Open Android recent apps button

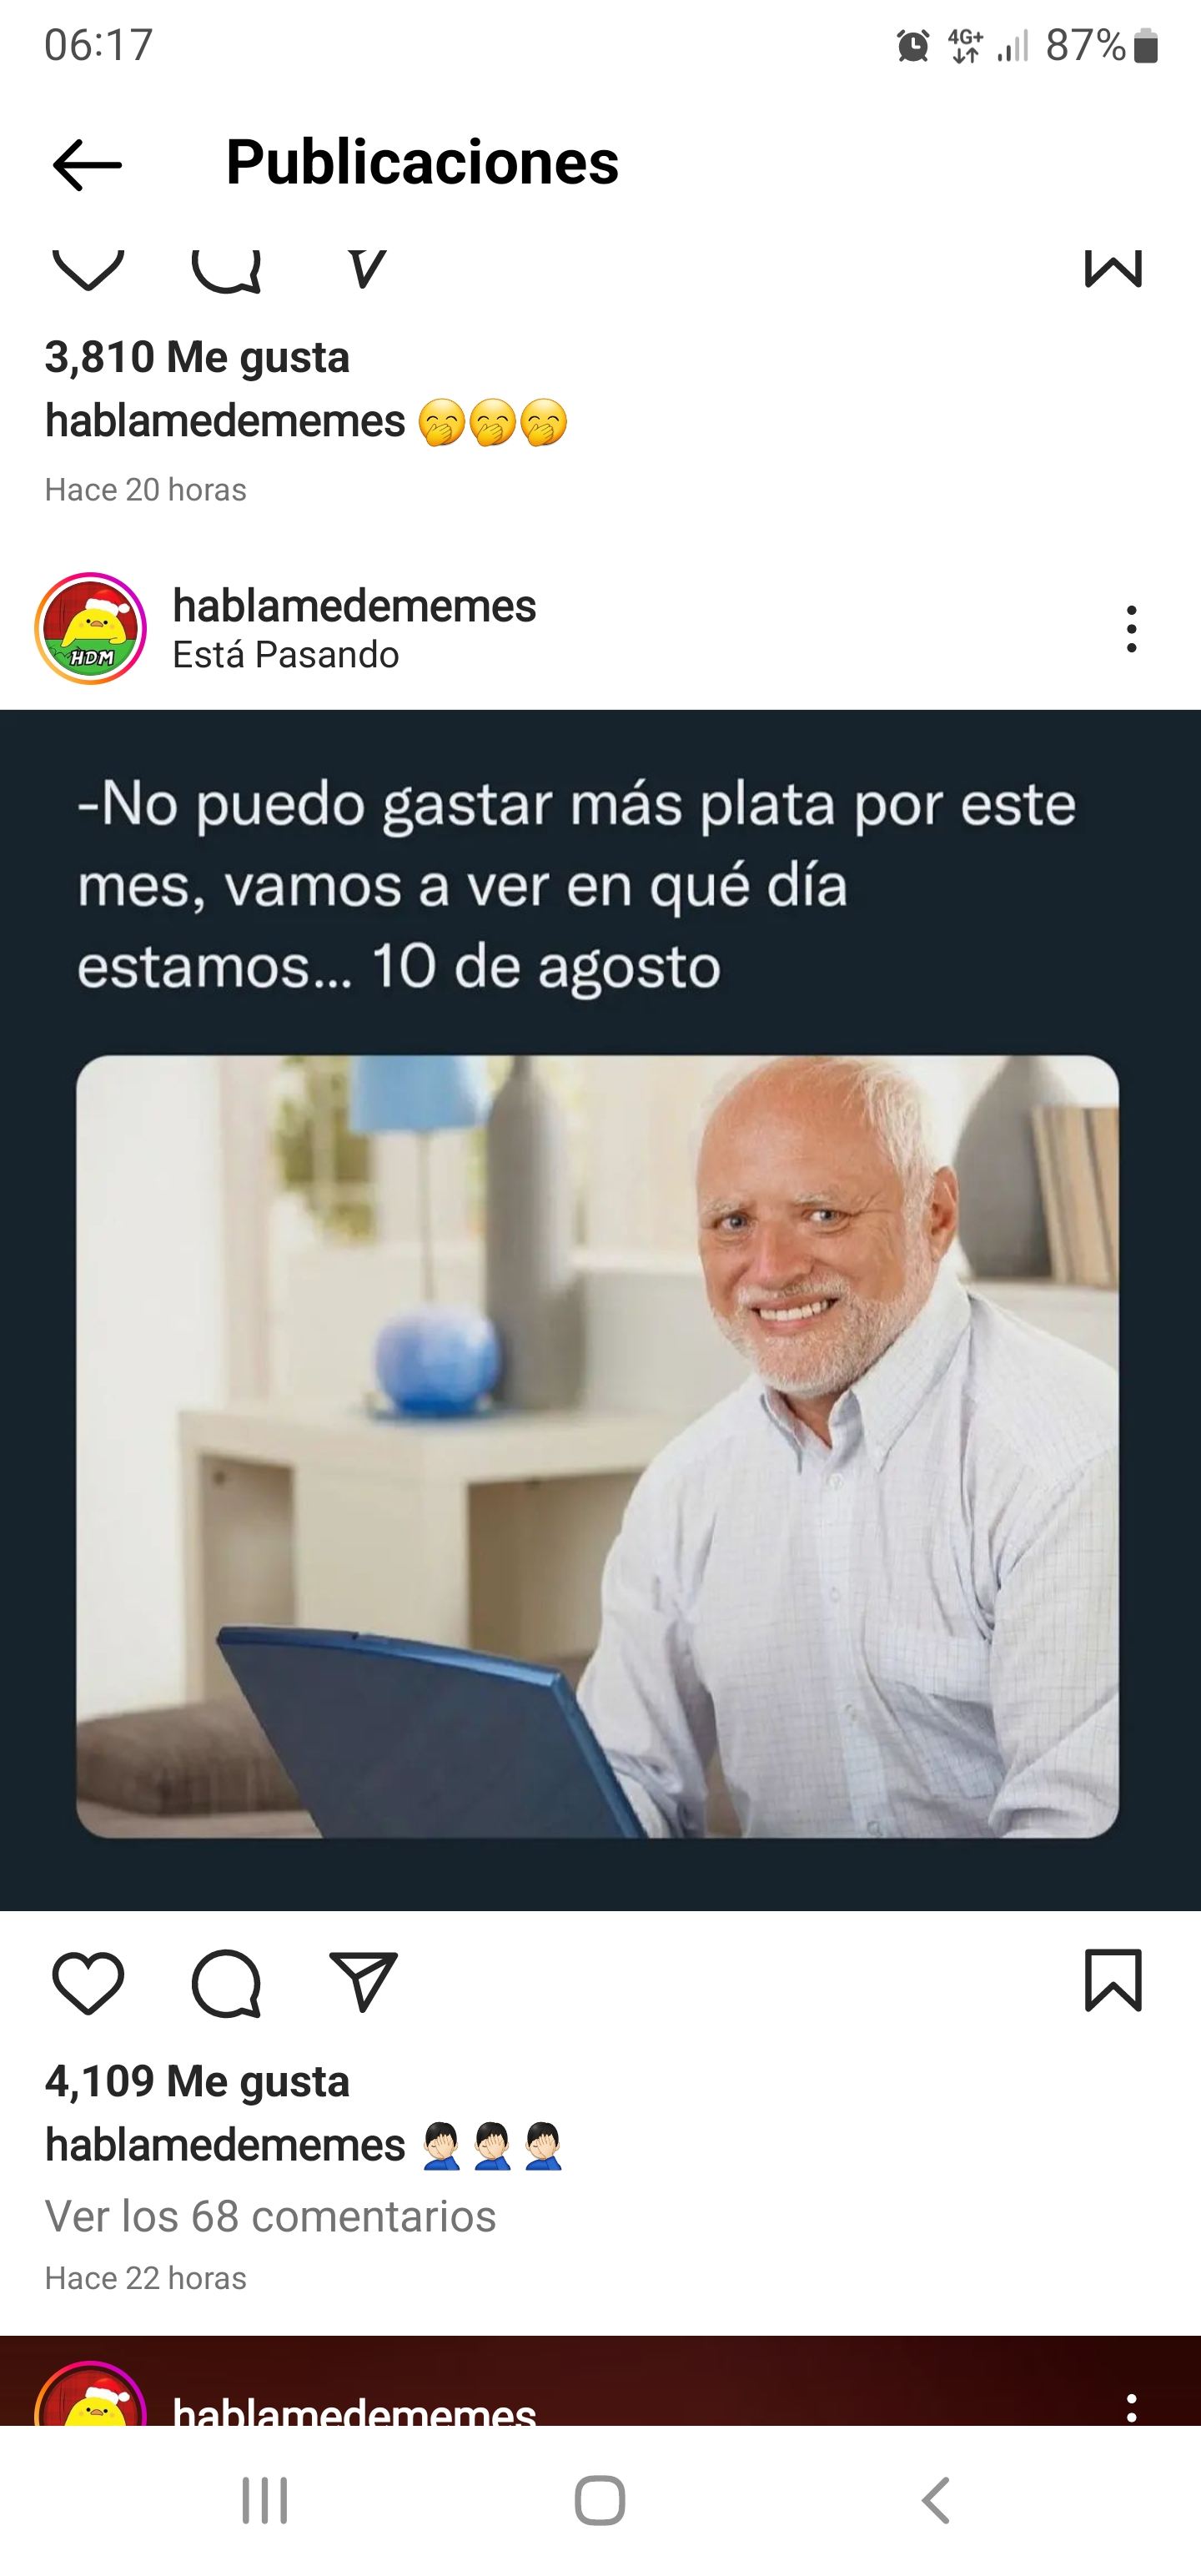[265, 2501]
